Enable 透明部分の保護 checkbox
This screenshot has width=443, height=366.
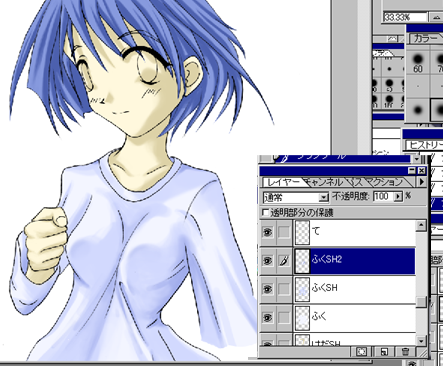click(266, 212)
